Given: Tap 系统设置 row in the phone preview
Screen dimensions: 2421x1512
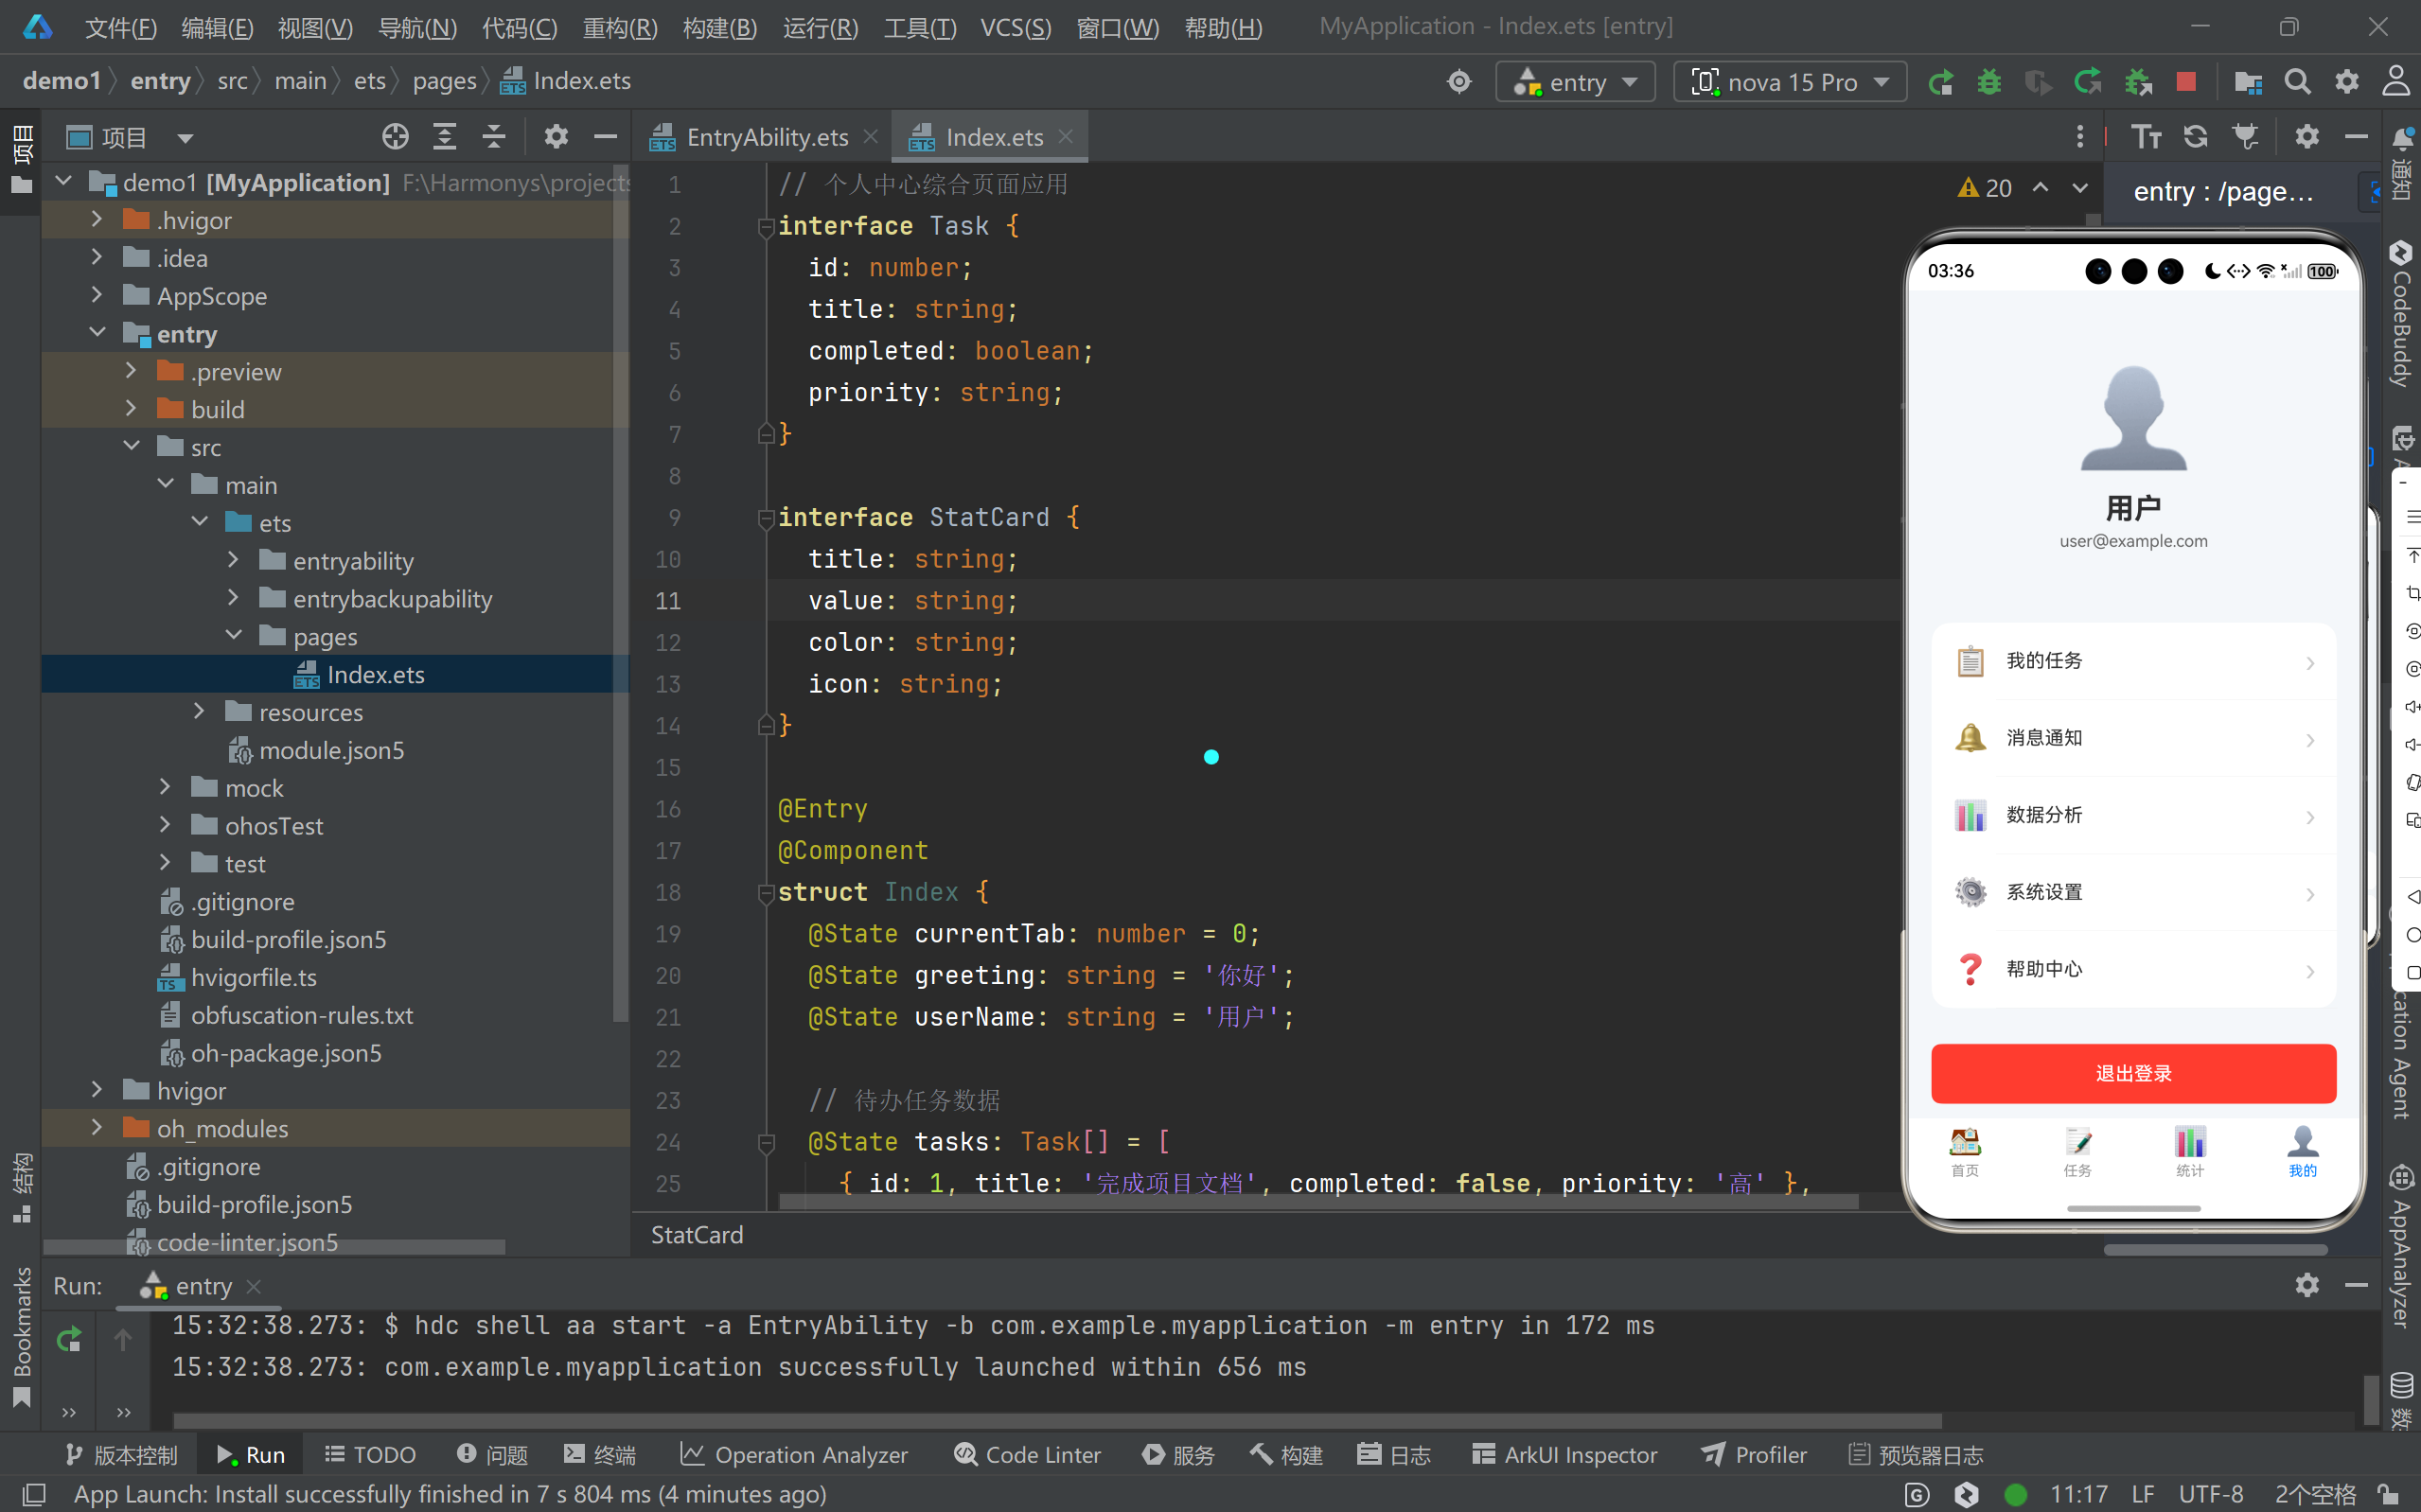Looking at the screenshot, I should click(2133, 892).
